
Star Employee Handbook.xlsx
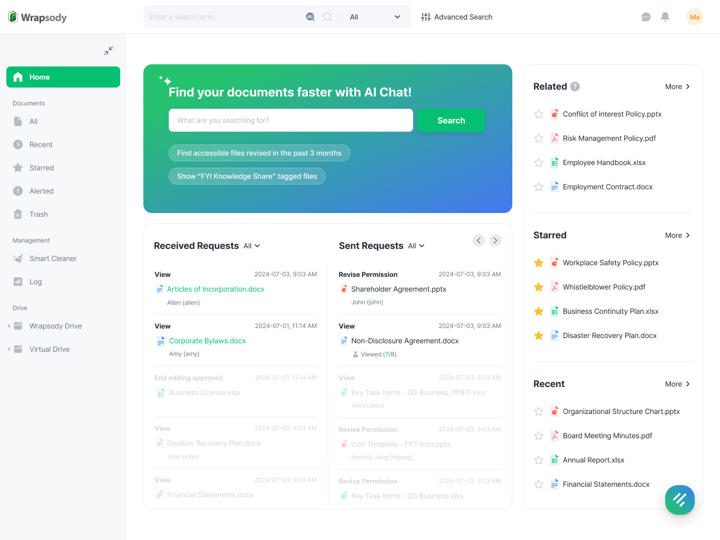[539, 163]
